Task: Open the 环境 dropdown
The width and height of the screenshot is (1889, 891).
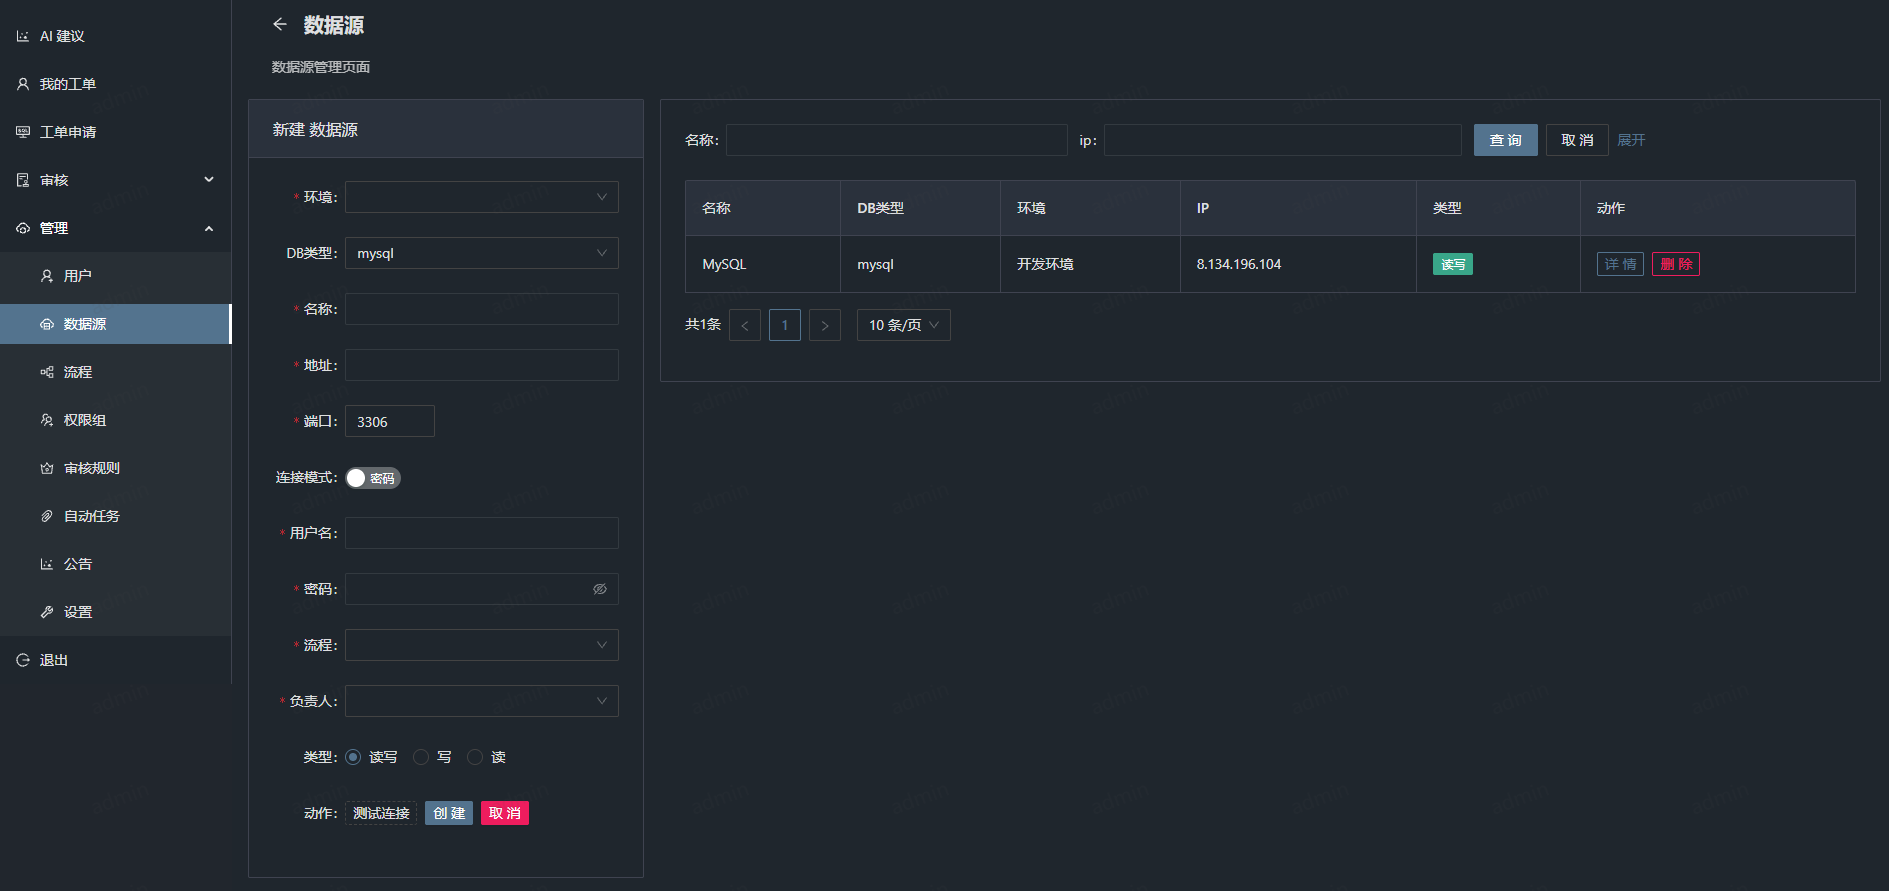Action: pos(481,197)
